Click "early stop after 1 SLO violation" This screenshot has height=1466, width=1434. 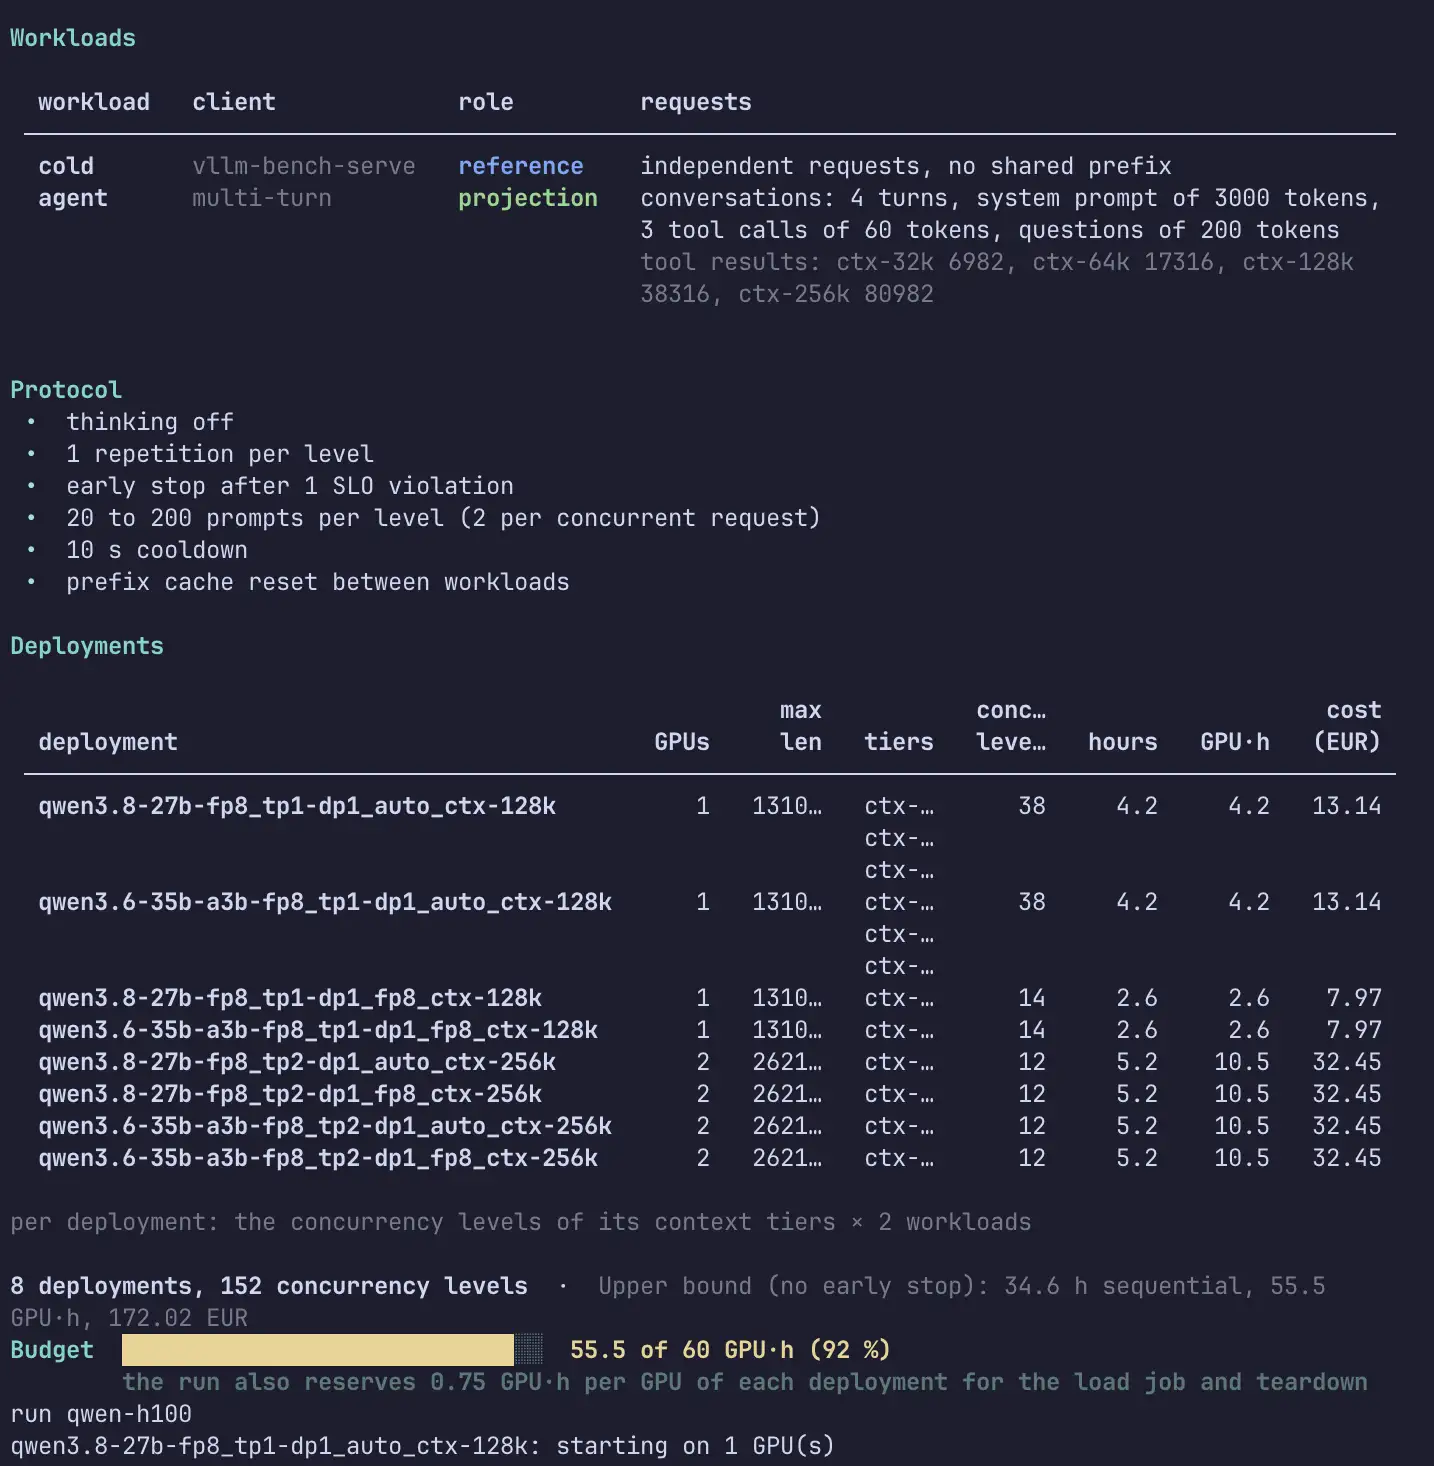pos(290,486)
